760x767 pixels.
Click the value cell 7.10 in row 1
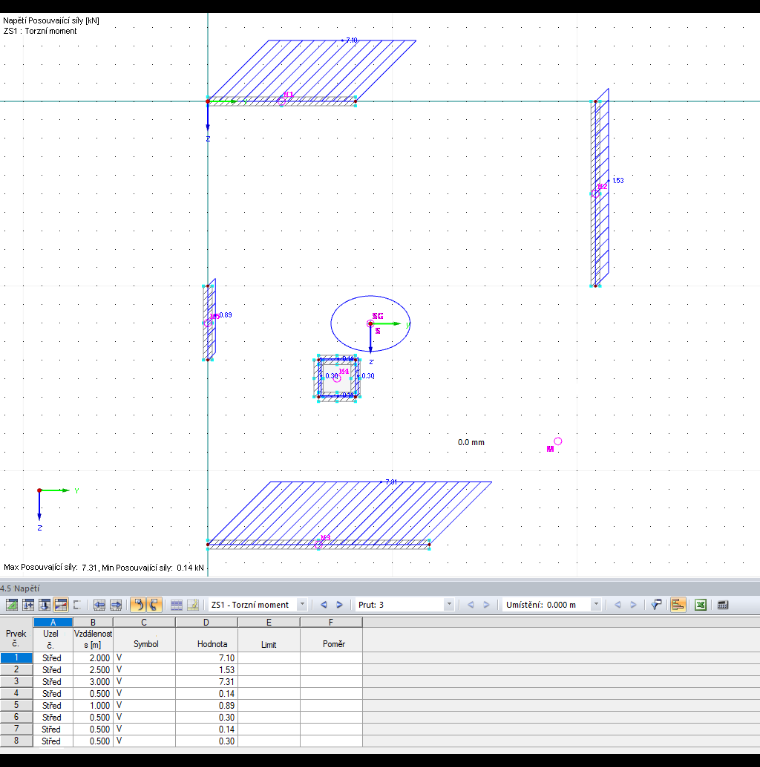[206, 658]
